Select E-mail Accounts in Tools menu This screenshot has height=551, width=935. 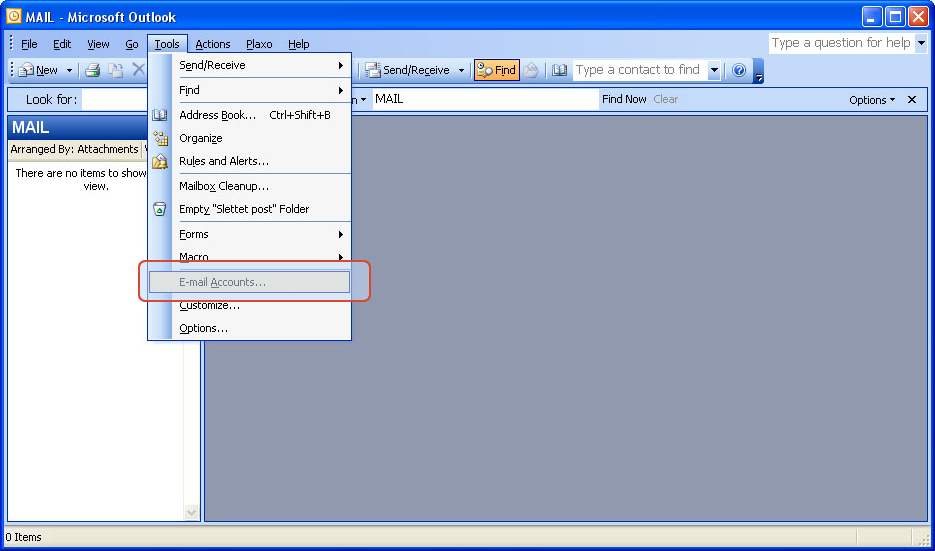(x=249, y=282)
